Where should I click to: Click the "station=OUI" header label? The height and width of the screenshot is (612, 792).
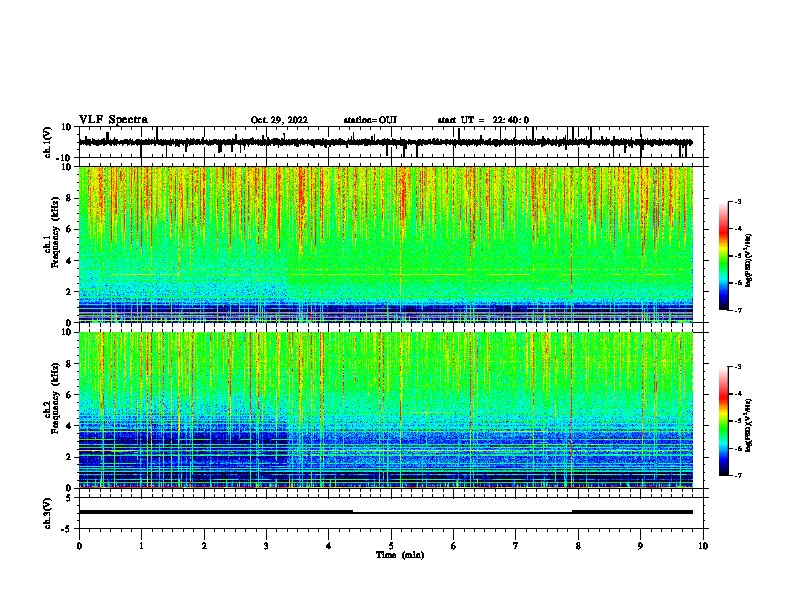[370, 120]
